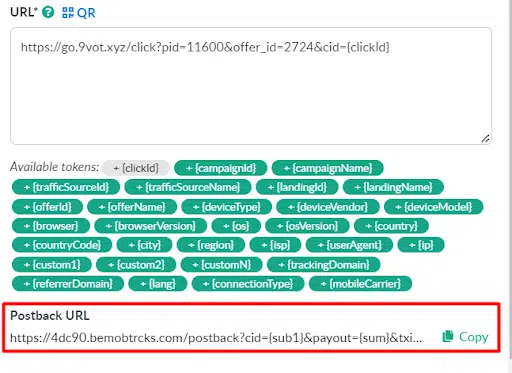Image resolution: width=512 pixels, height=373 pixels.
Task: Click the greyed-out {clickId} token
Action: pyautogui.click(x=136, y=168)
